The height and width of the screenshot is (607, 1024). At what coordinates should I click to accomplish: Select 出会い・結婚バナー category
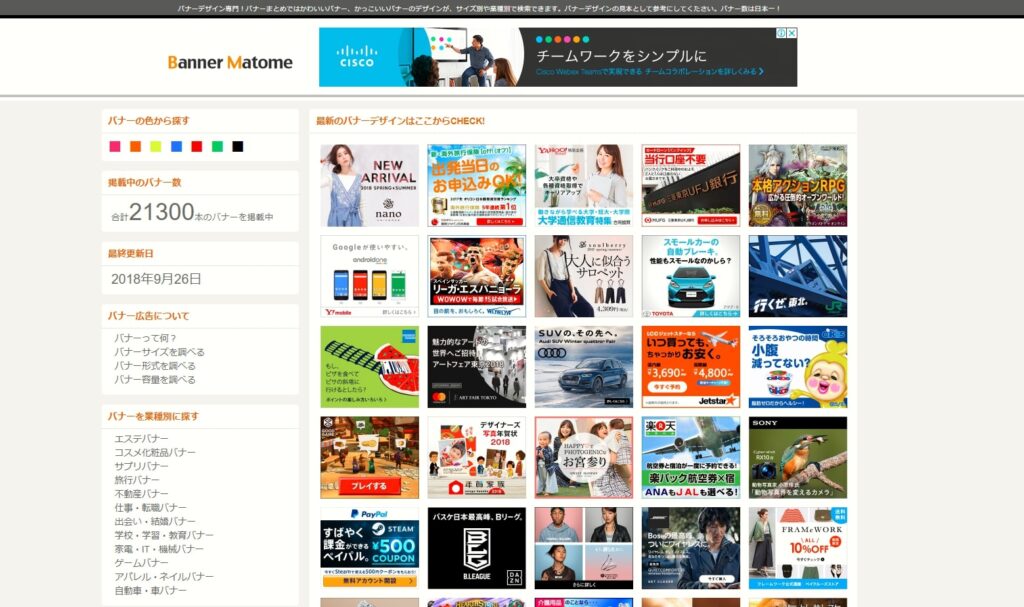pos(155,521)
